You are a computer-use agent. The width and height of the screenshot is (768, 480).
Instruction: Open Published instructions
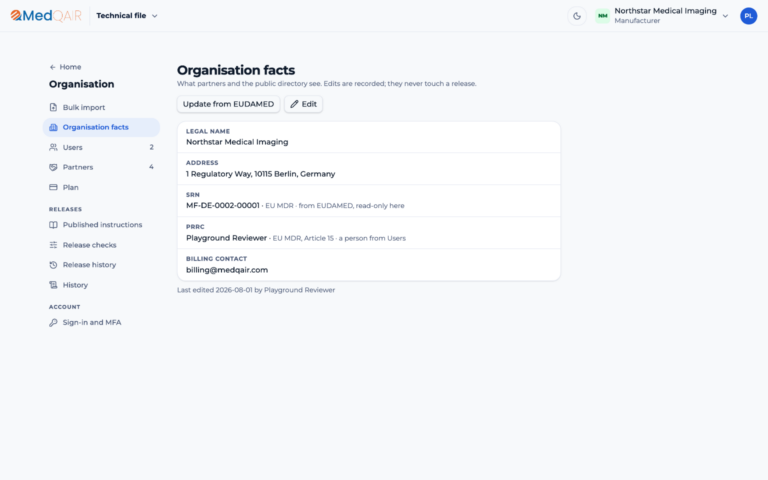click(101, 225)
